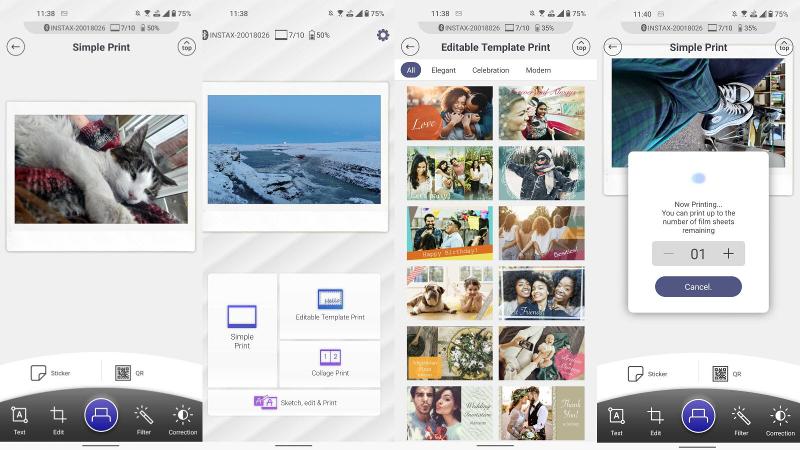Tap top button on printing screen
The height and width of the screenshot is (450, 800).
pyautogui.click(x=784, y=47)
